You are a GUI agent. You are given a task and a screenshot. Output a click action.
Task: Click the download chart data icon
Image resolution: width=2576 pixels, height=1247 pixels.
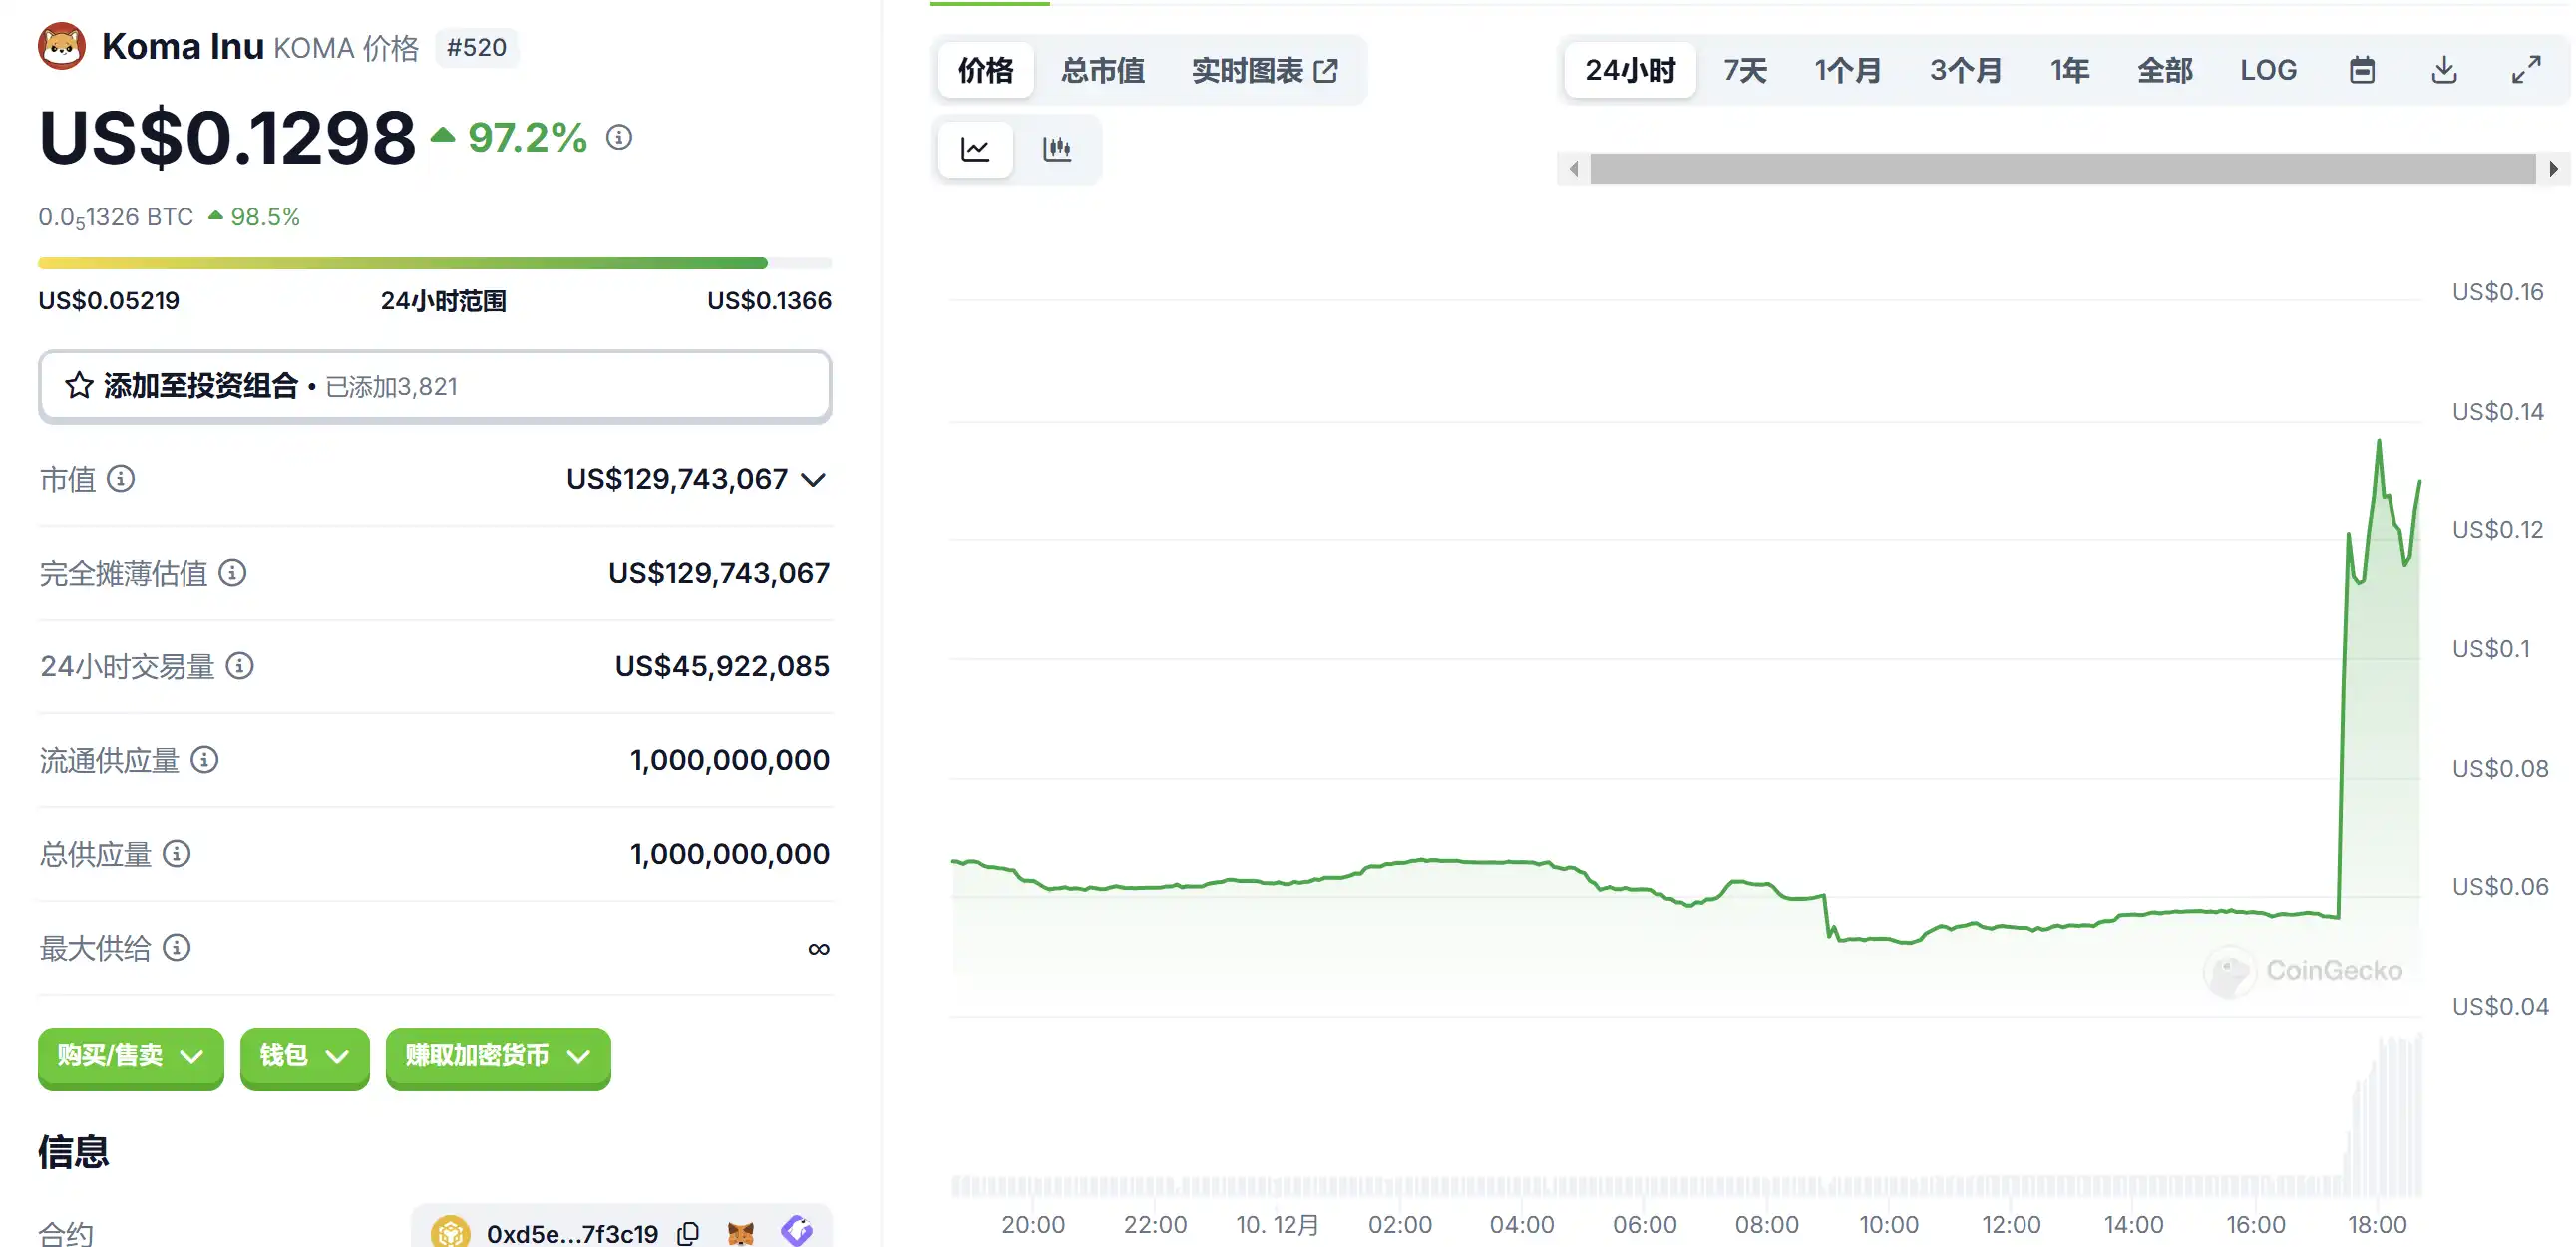point(2444,70)
